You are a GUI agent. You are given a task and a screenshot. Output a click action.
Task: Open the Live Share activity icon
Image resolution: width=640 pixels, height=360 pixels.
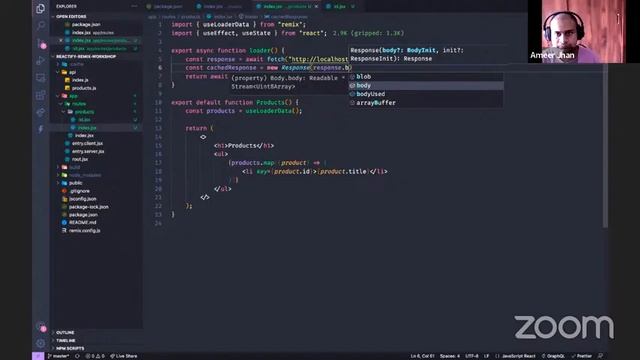40,112
